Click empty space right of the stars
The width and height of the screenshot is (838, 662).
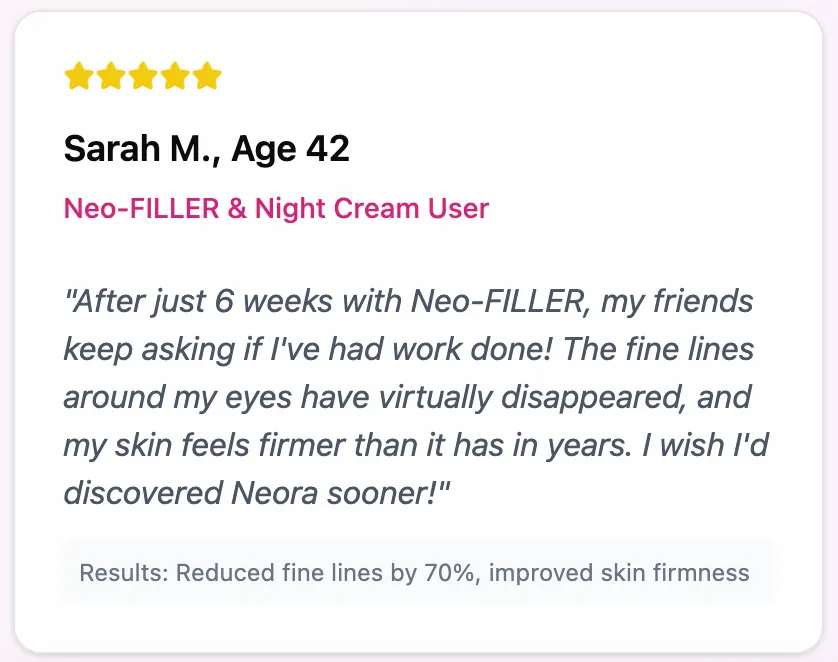point(500,76)
